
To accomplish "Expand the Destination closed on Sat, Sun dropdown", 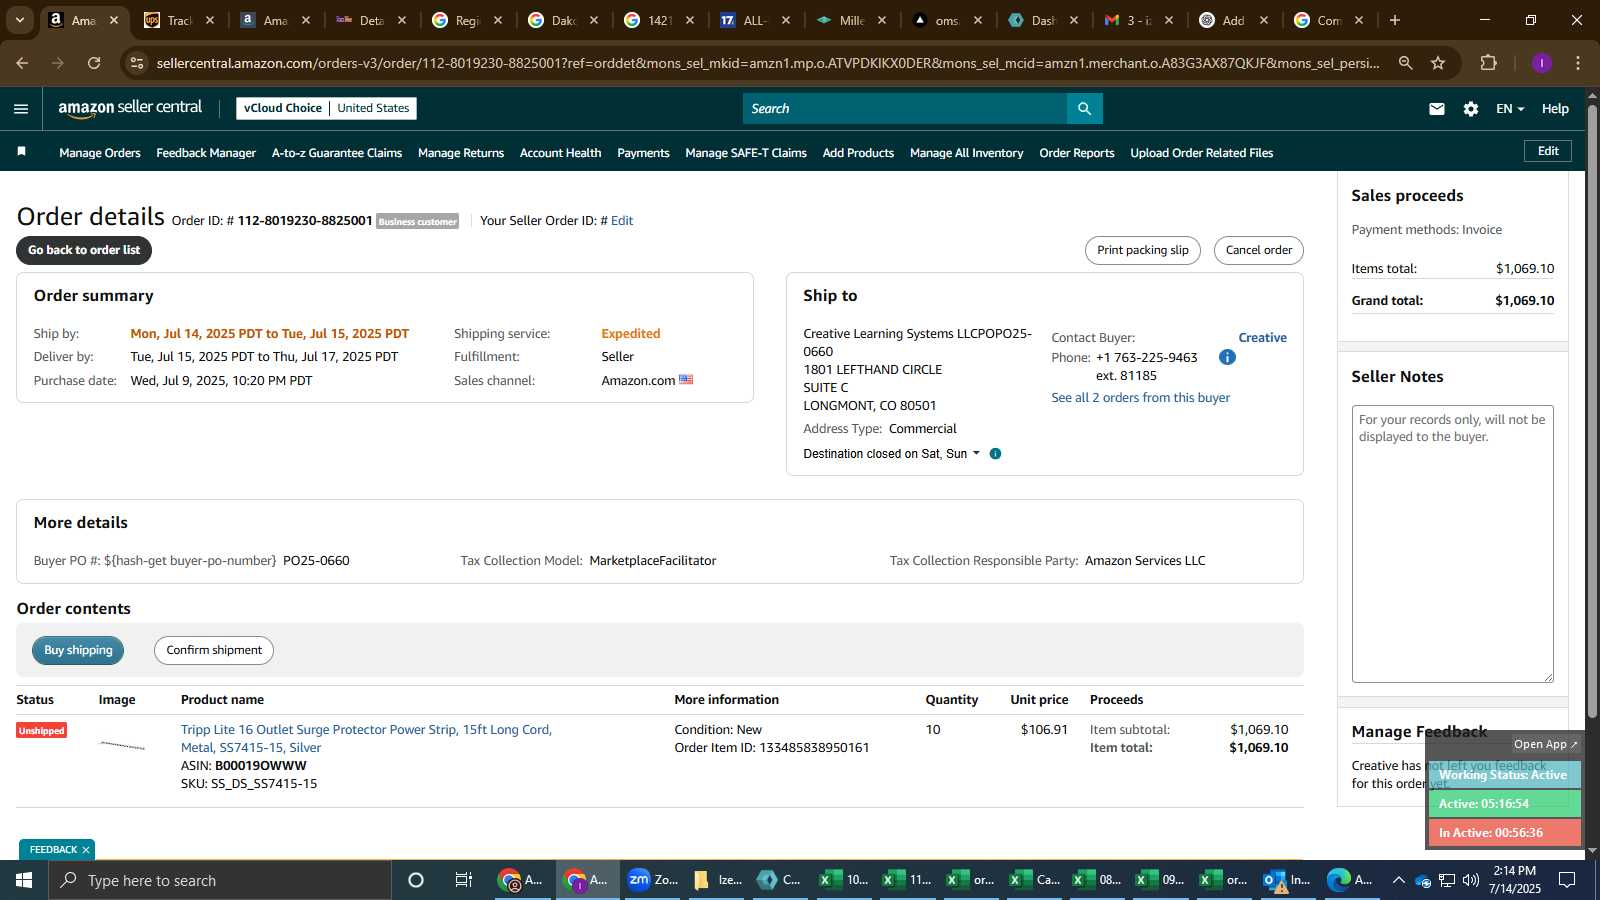I will 892,454.
